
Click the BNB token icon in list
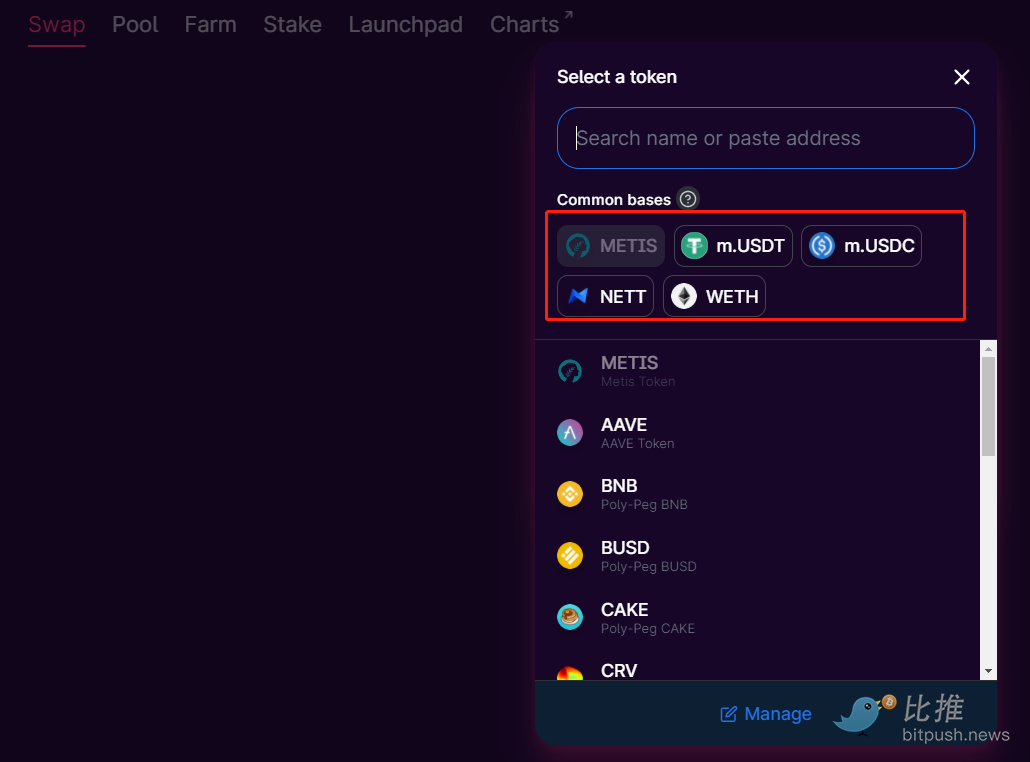[570, 494]
